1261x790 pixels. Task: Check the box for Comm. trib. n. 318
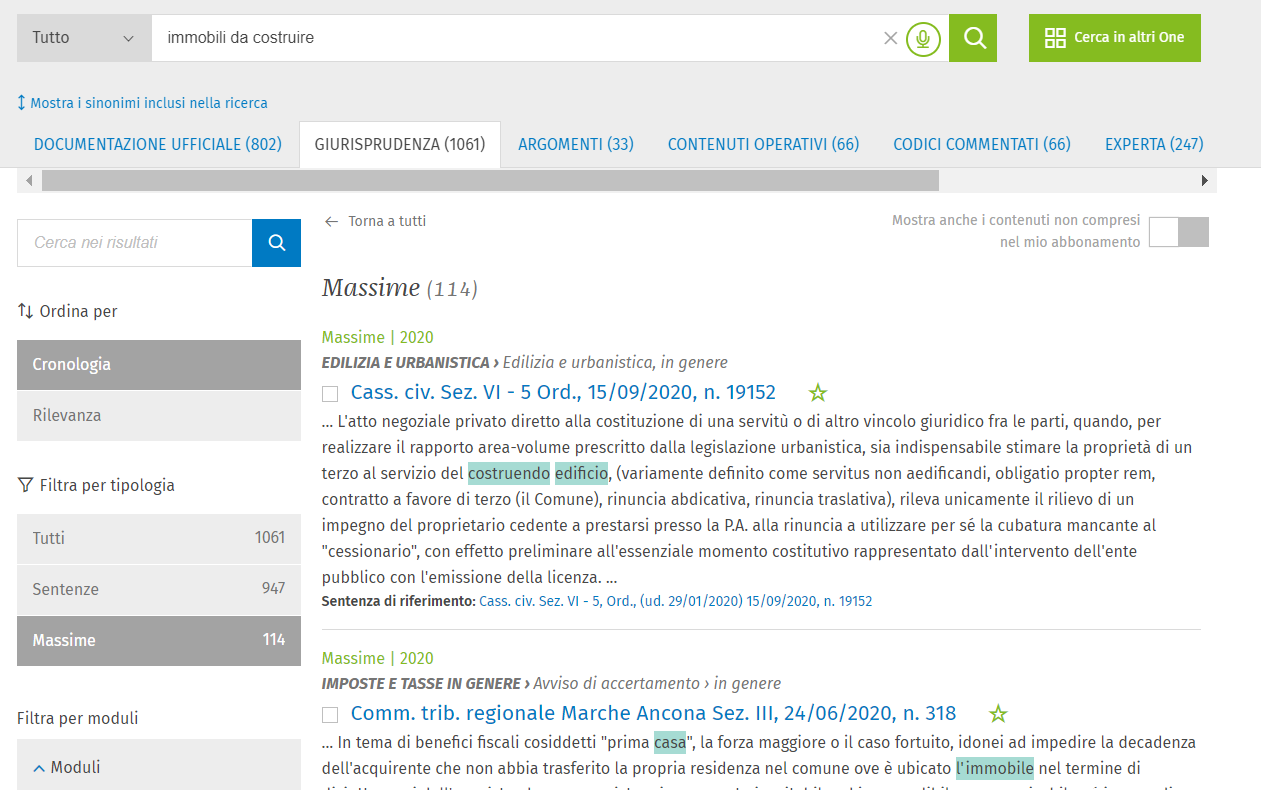[330, 715]
